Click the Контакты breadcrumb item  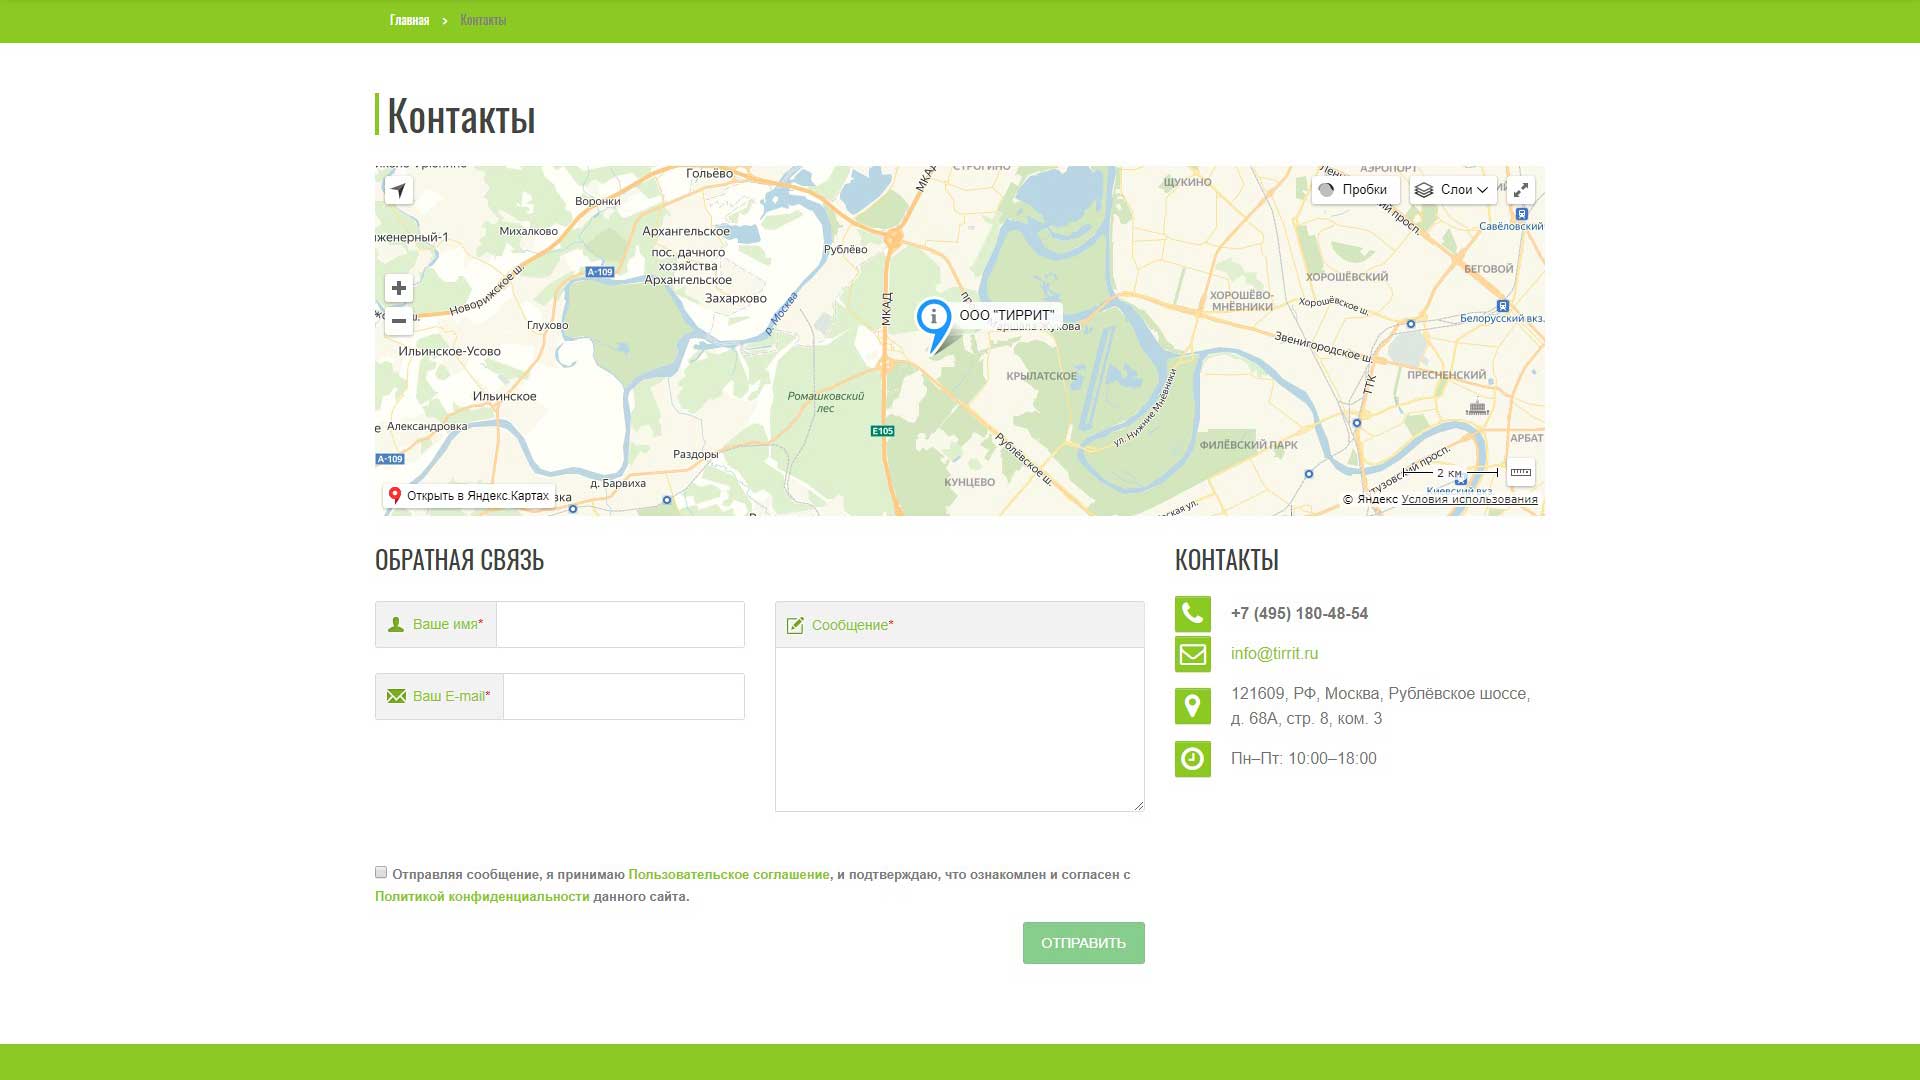(483, 20)
